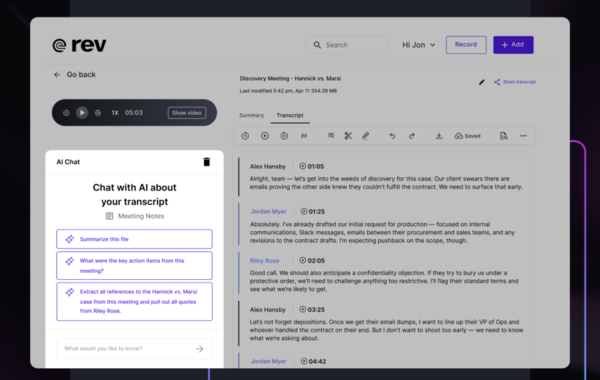The width and height of the screenshot is (600, 380).
Task: Click speaker name Alex Hansby at 03:25
Action: (267, 310)
